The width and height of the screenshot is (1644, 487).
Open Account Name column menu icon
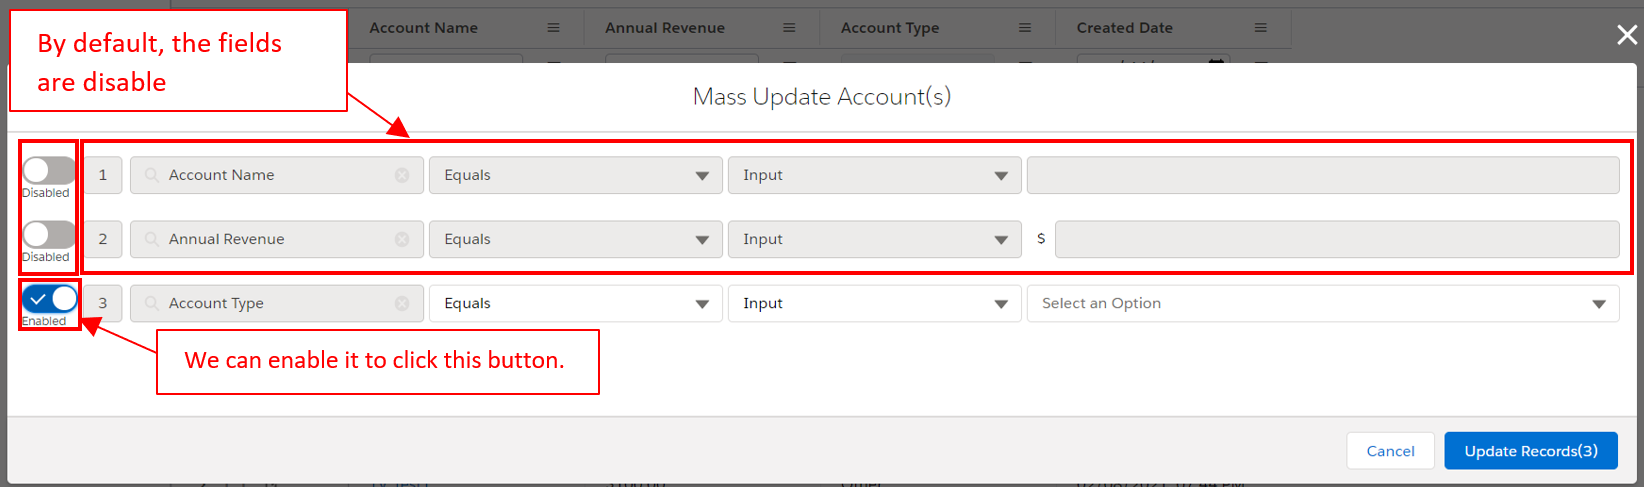553,28
